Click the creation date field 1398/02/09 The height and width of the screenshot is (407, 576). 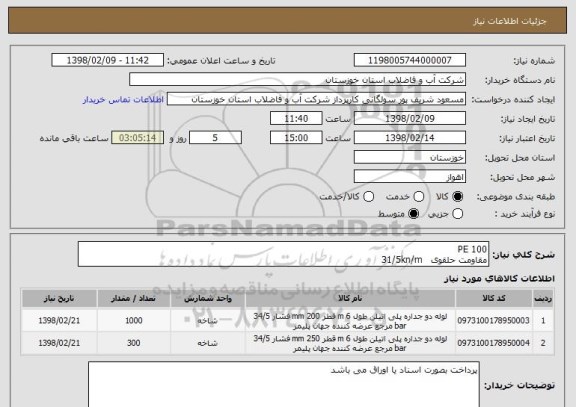point(410,118)
